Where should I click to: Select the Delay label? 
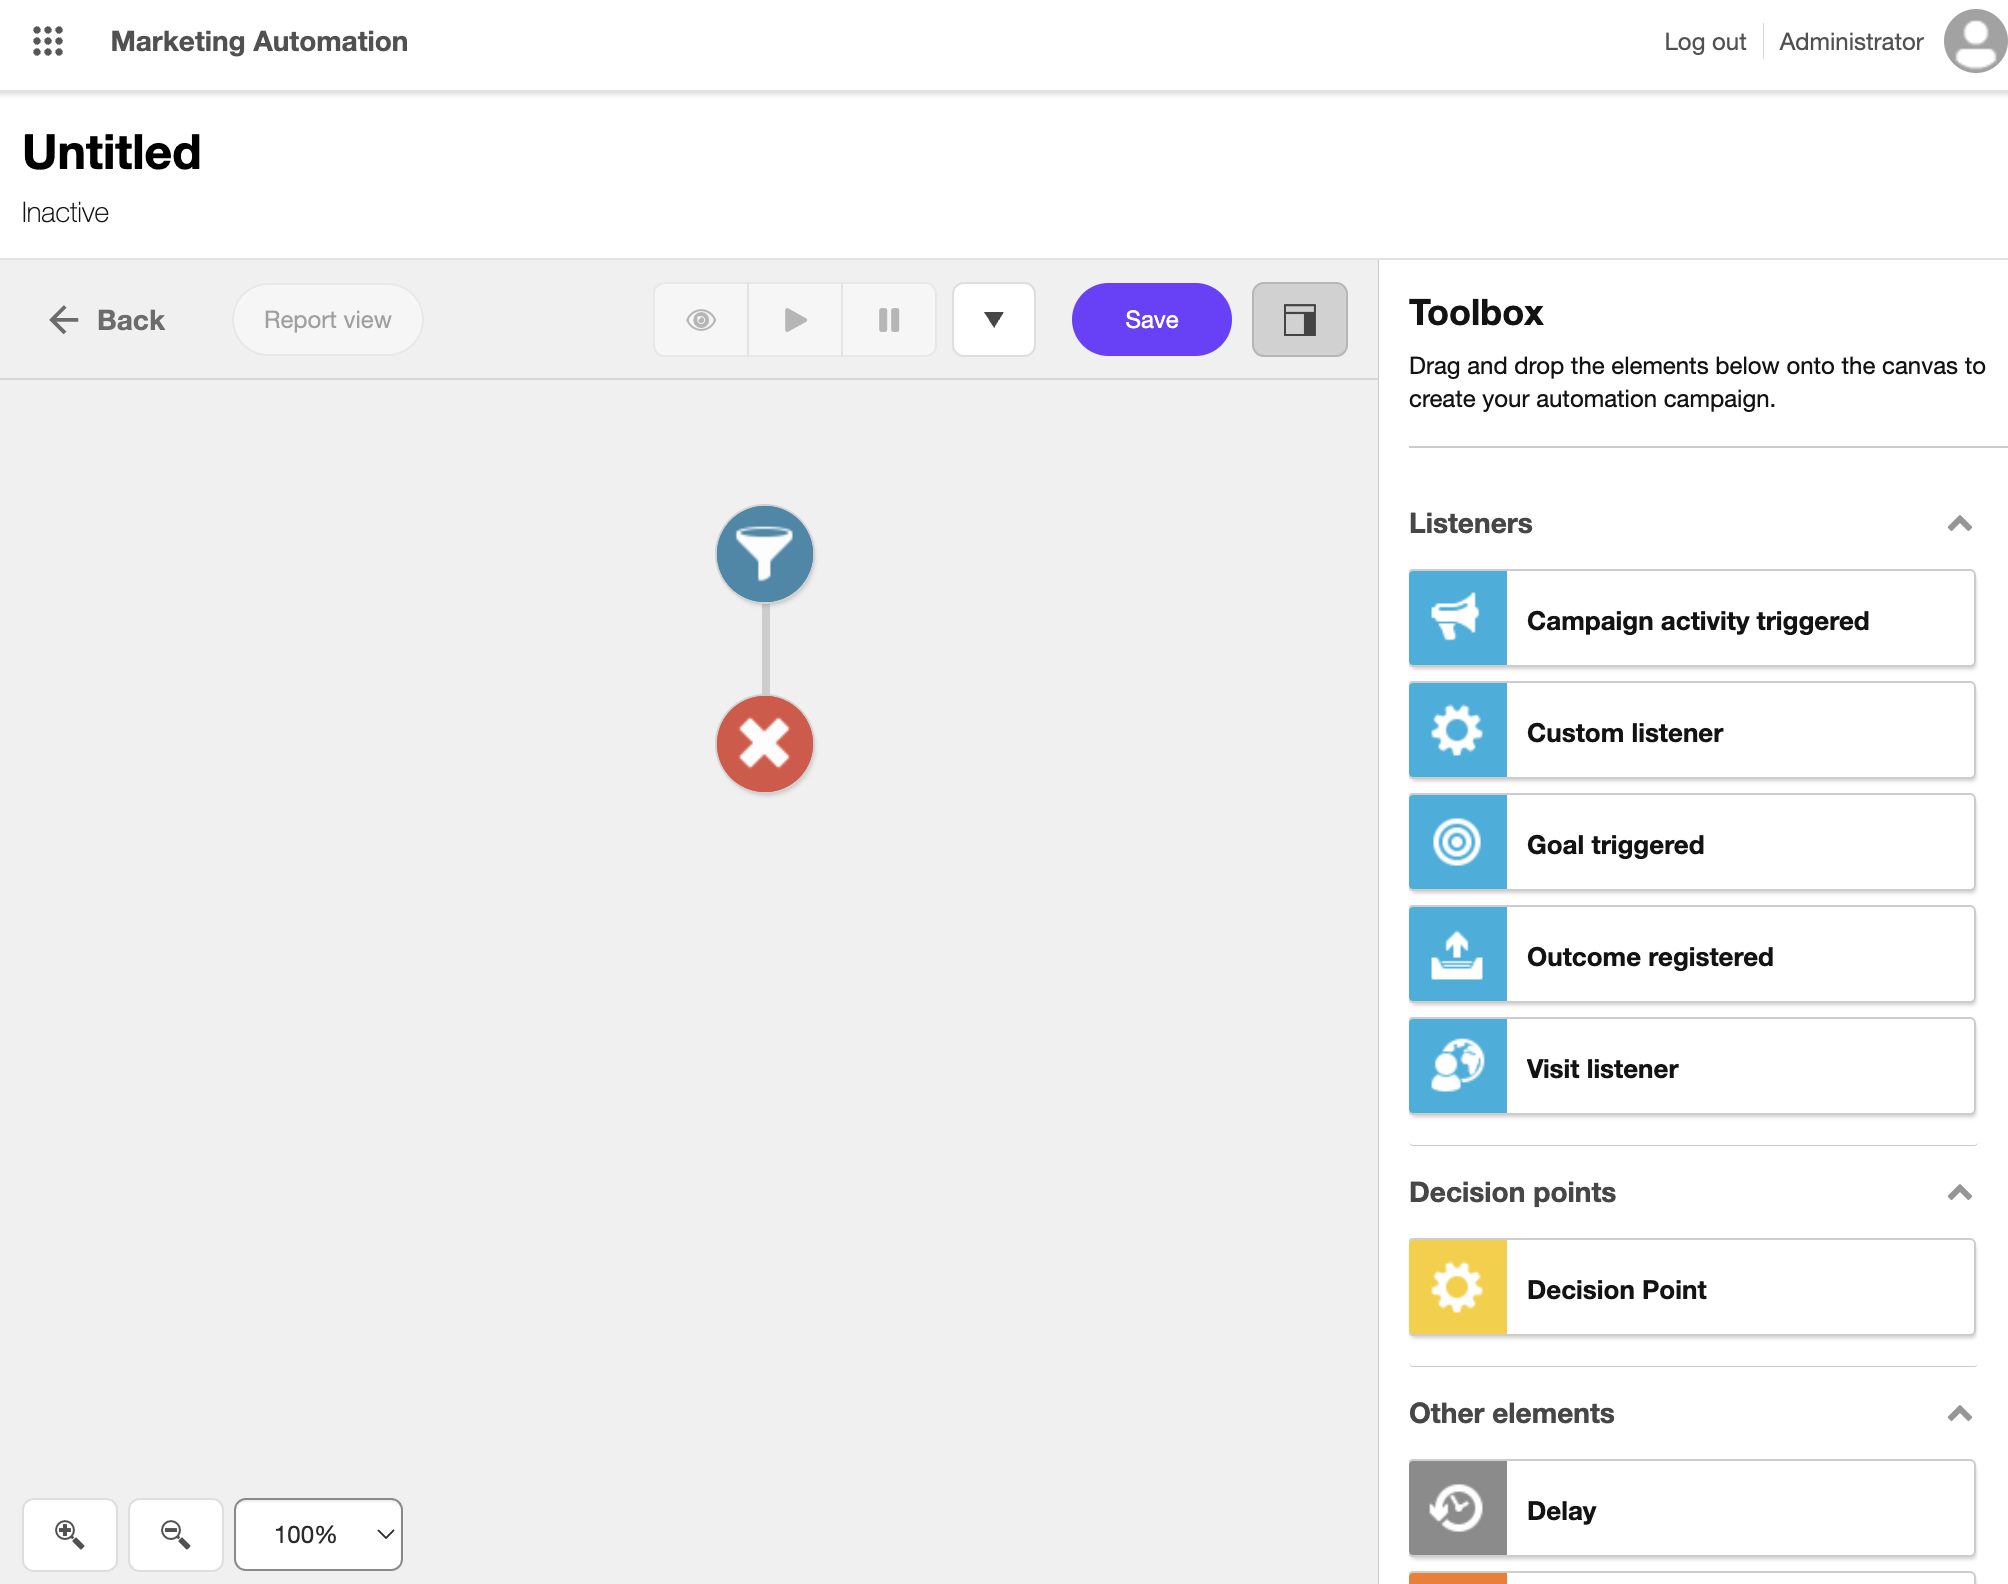click(x=1561, y=1511)
